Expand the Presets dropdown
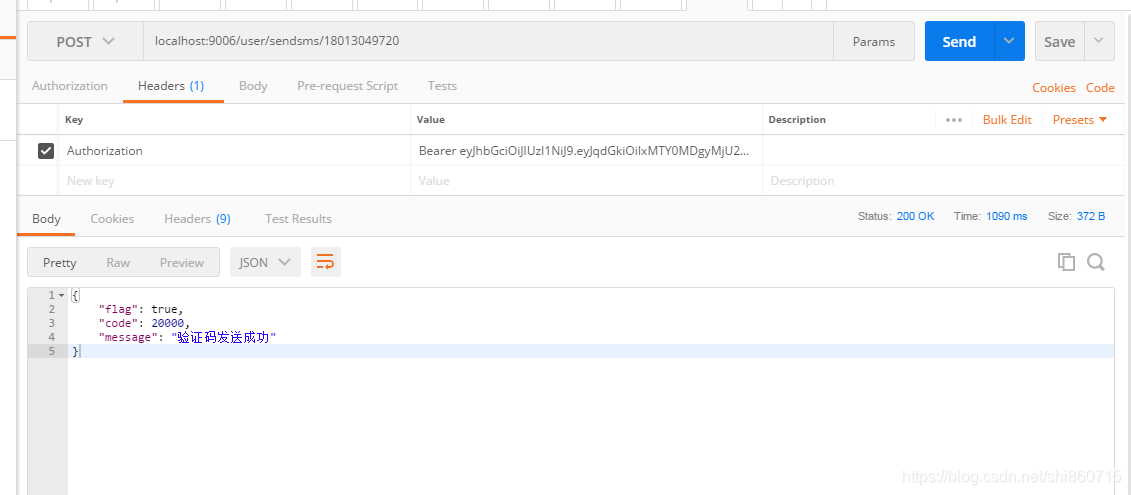This screenshot has height=495, width=1131. coord(1080,120)
